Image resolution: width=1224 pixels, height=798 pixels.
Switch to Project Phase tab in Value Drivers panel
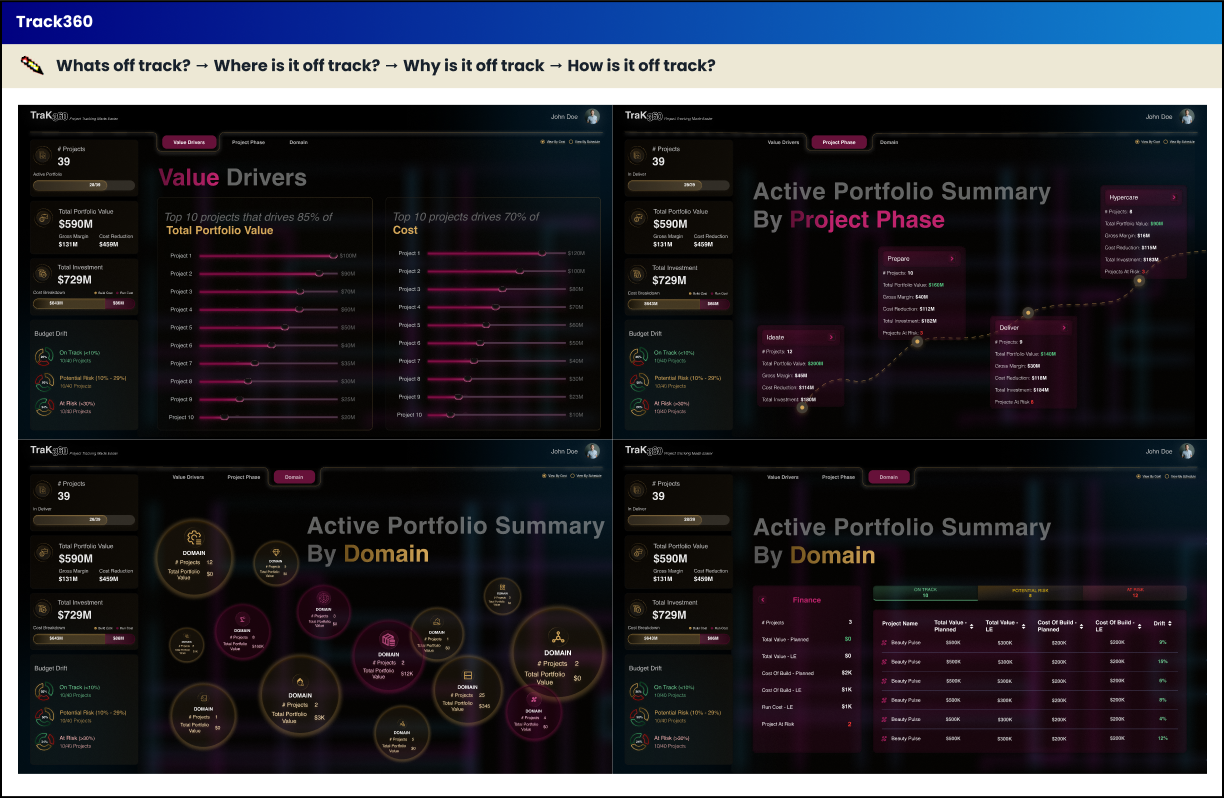(x=248, y=142)
